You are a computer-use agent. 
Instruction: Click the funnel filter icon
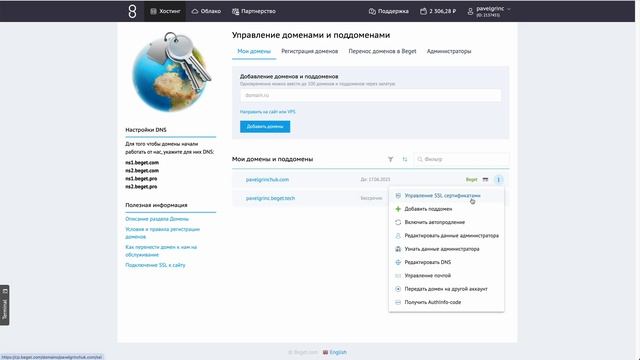click(391, 159)
